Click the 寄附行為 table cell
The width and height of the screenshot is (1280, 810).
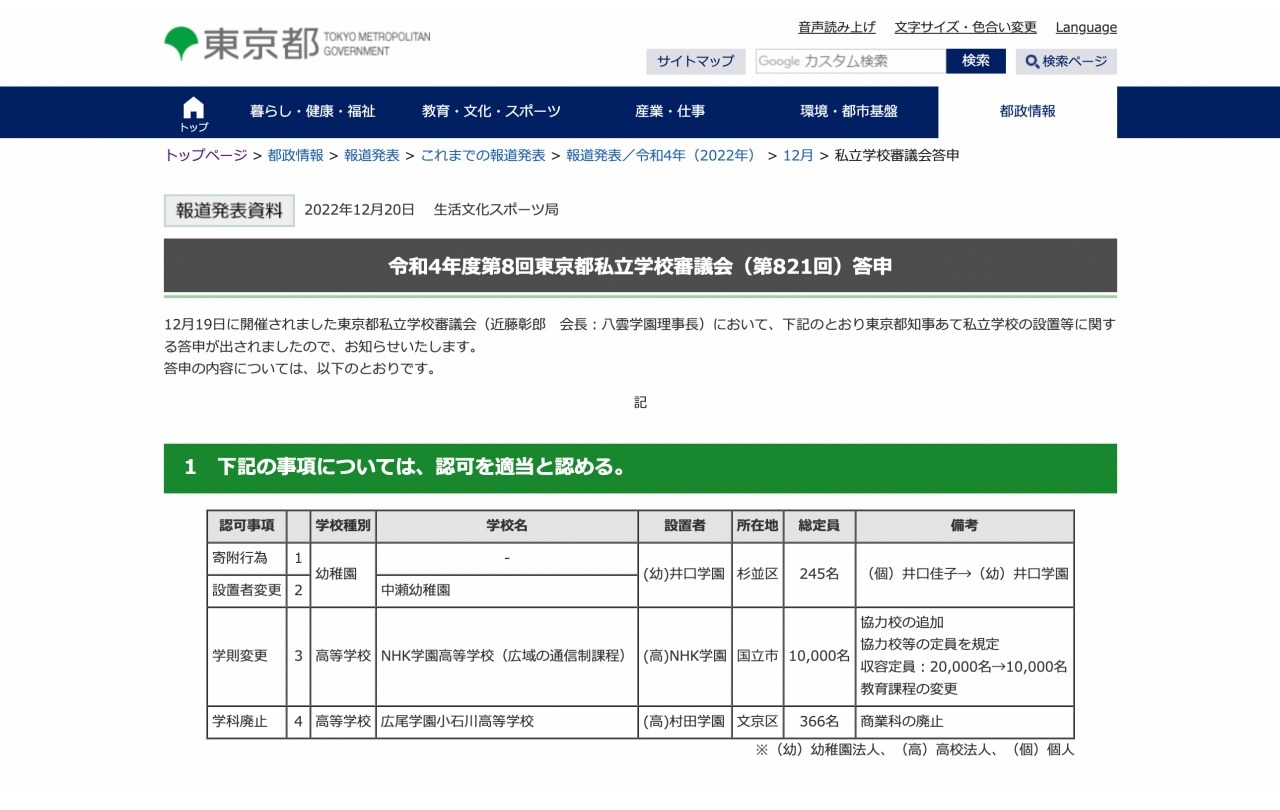tap(246, 558)
